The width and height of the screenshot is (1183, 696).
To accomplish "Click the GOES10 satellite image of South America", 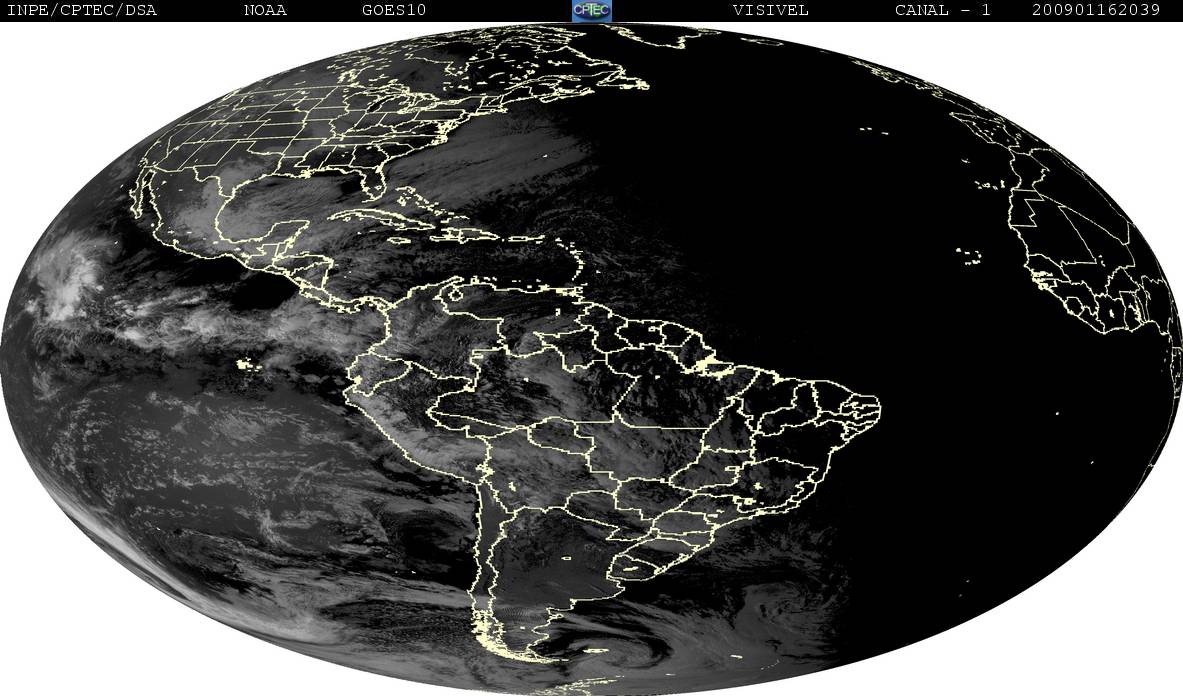I will (592, 359).
